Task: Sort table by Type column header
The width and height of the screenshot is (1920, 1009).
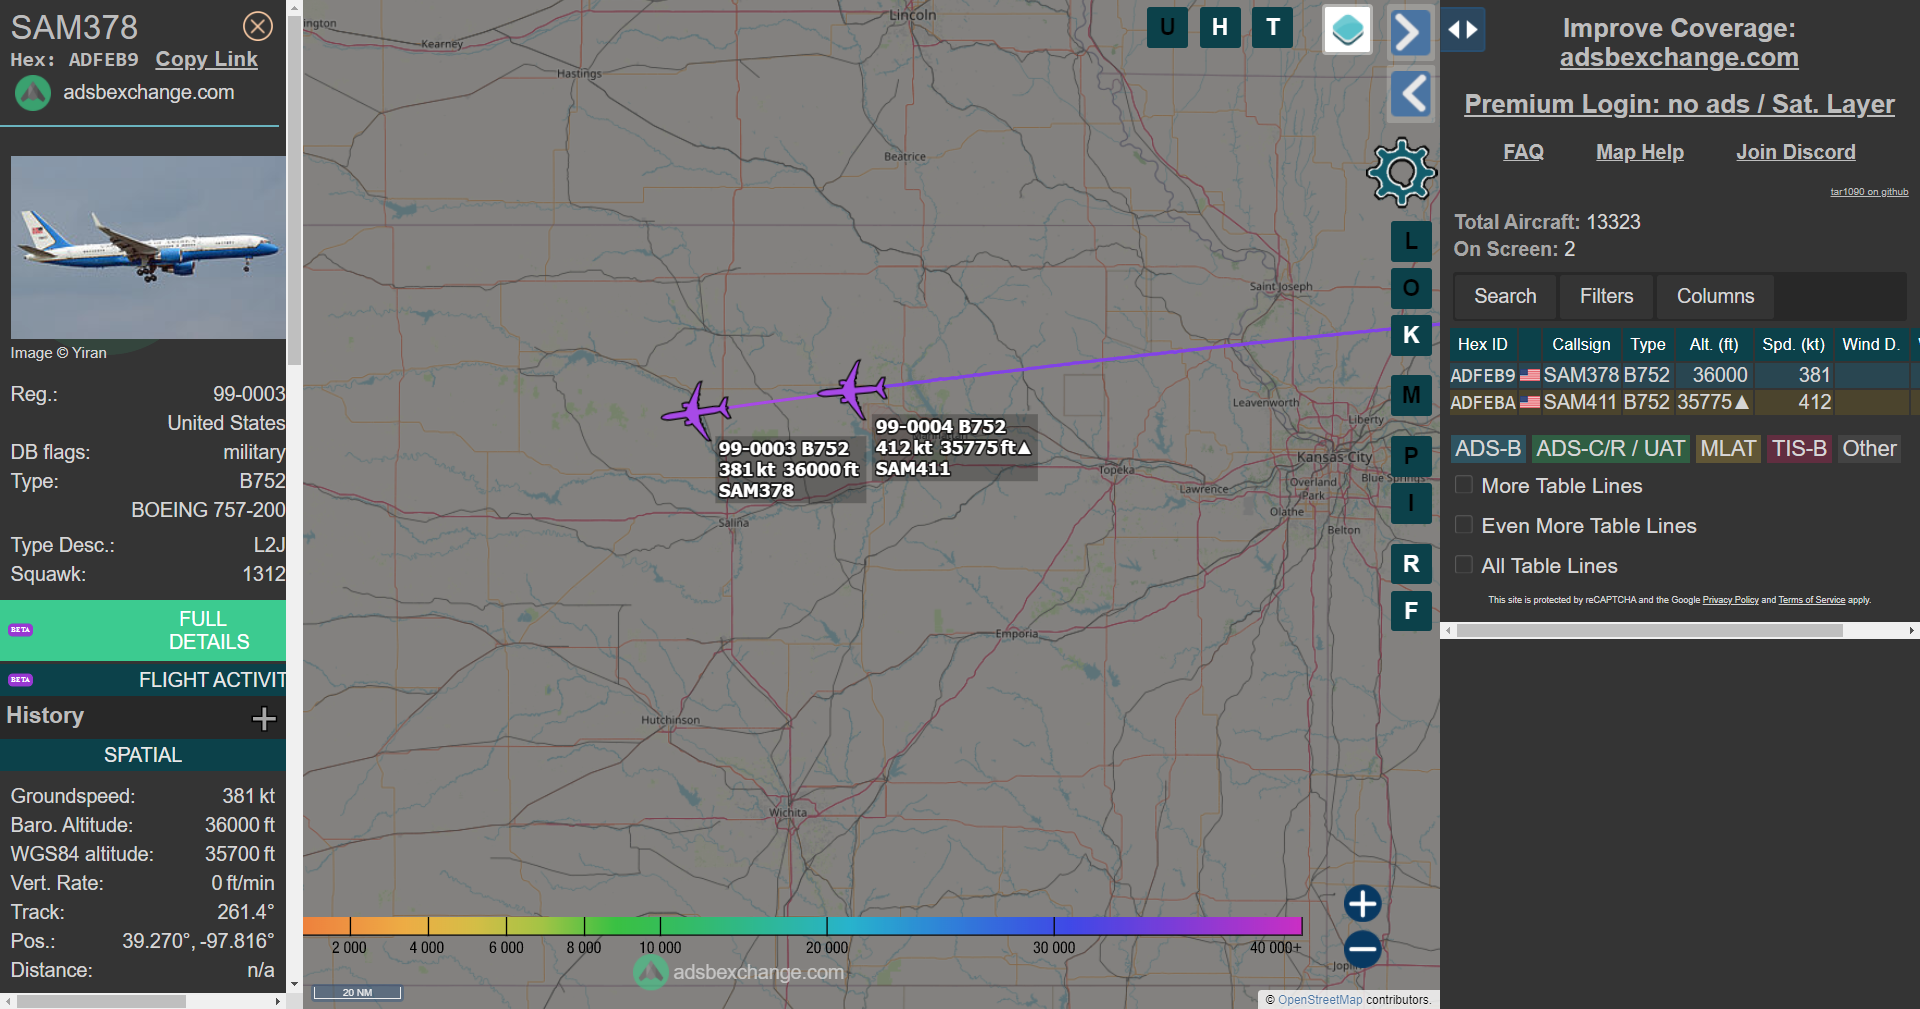Action: pos(1648,344)
